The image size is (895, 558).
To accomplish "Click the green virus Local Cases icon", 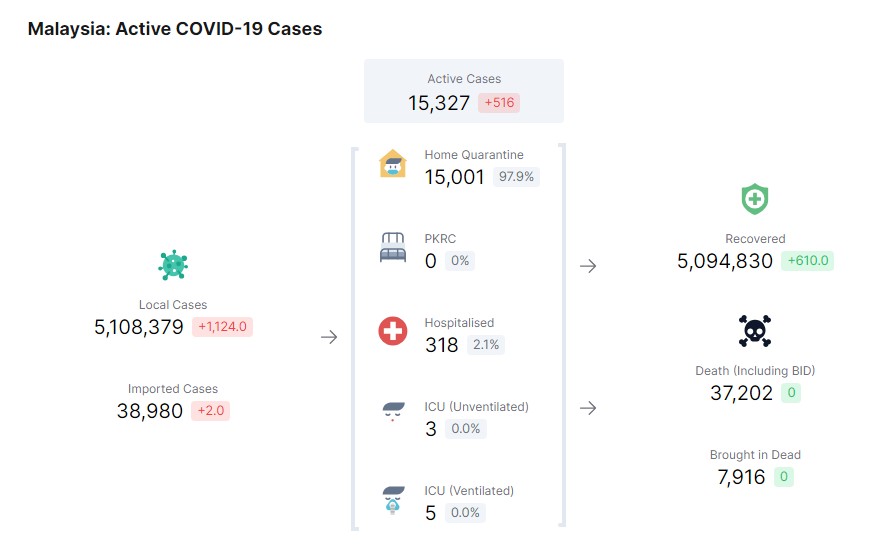I will (x=173, y=265).
